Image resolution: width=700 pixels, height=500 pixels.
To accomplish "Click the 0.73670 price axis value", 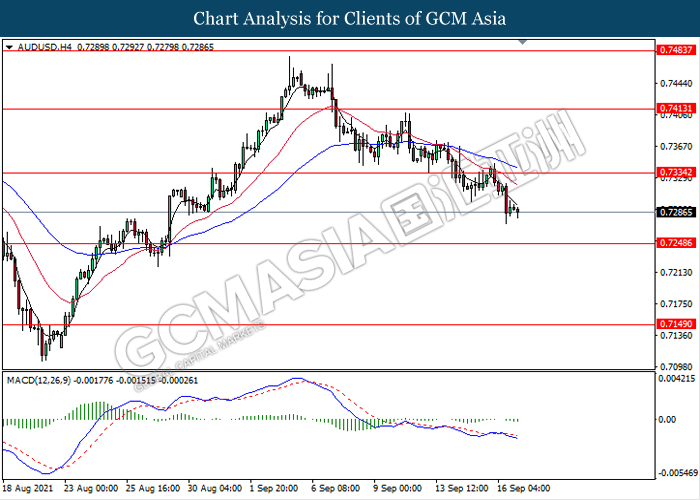I will coord(676,146).
